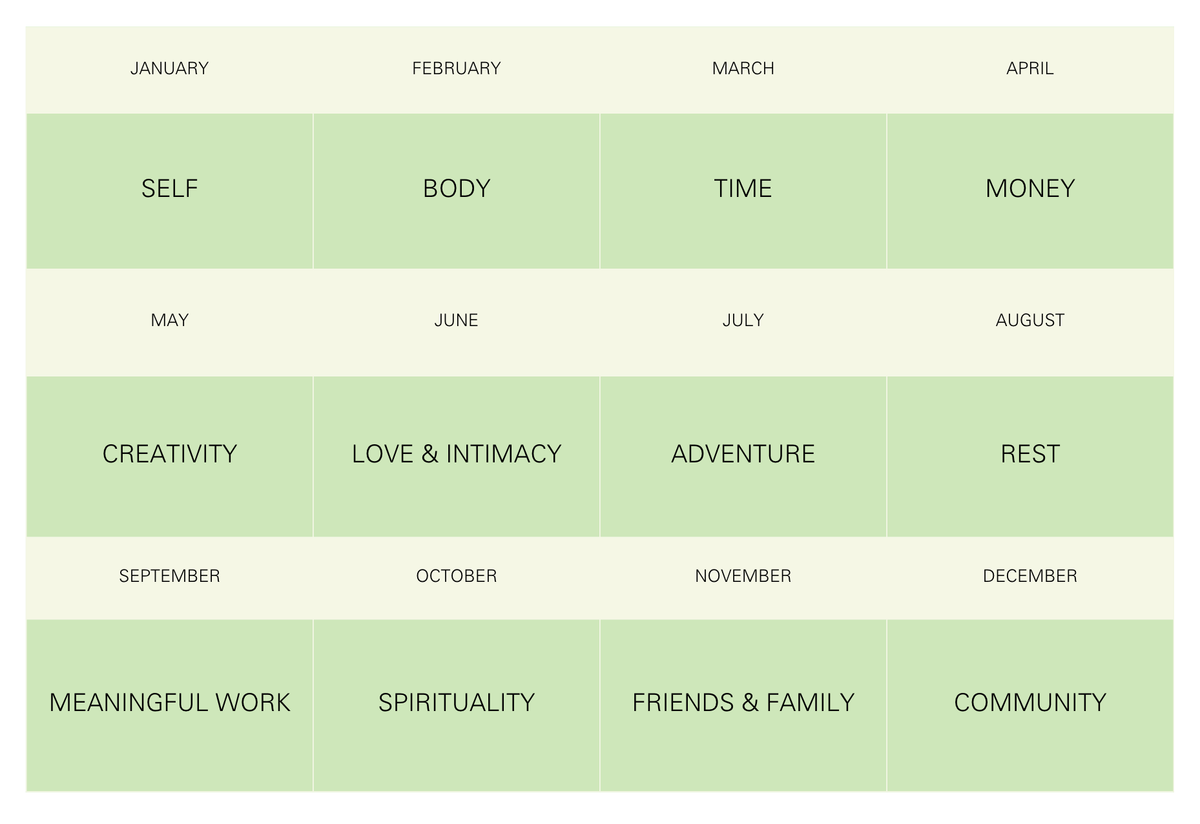This screenshot has width=1200, height=824.
Task: Select the JUNE month label
Action: click(x=456, y=321)
